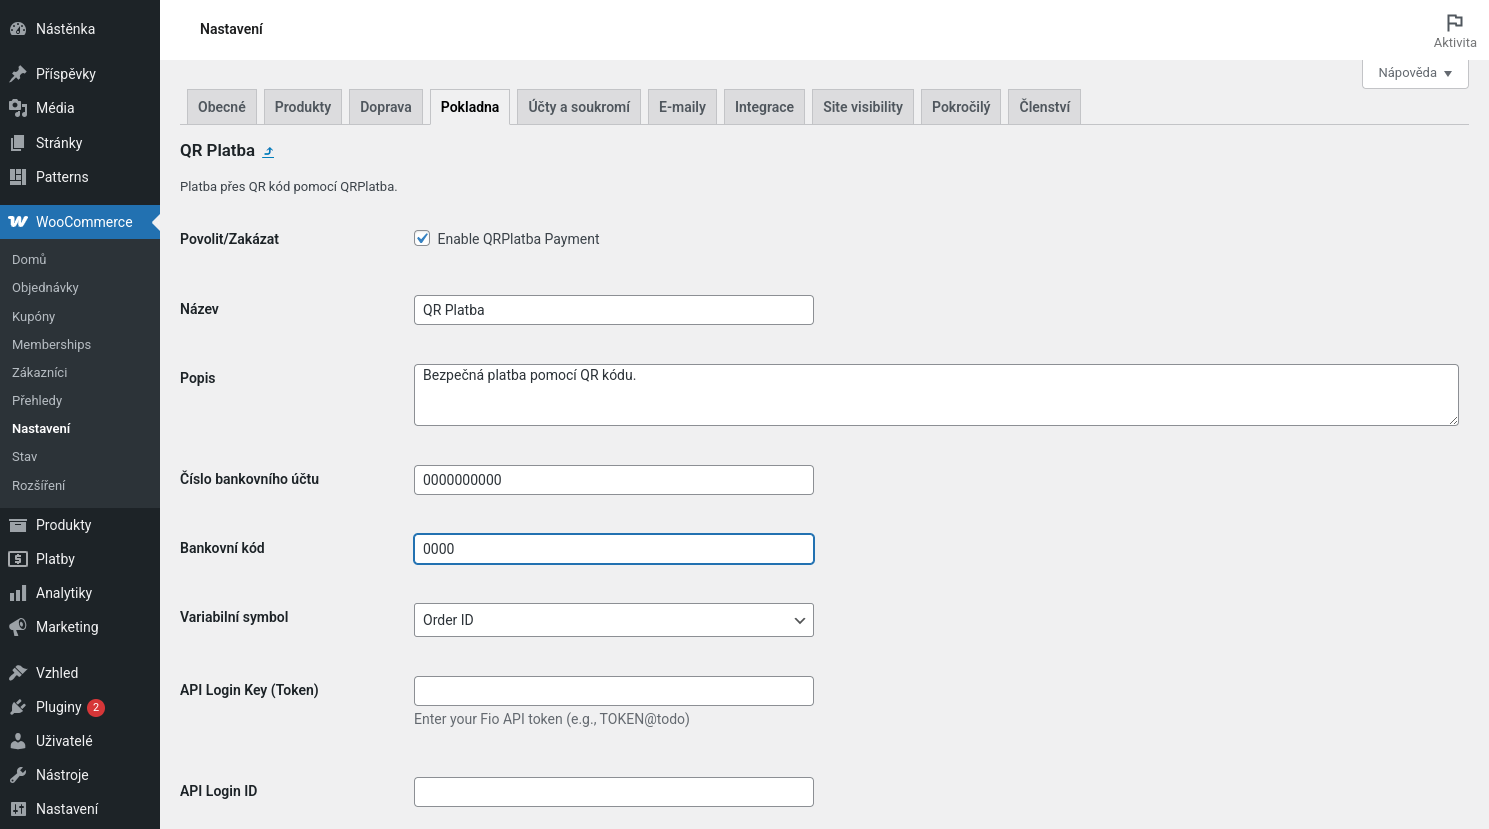This screenshot has height=829, width=1489.
Task: Open the Účty a soukromí tab
Action: point(579,107)
